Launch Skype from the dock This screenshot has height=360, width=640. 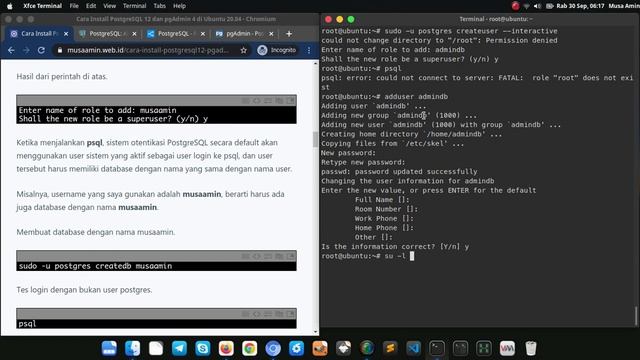[x=203, y=348]
